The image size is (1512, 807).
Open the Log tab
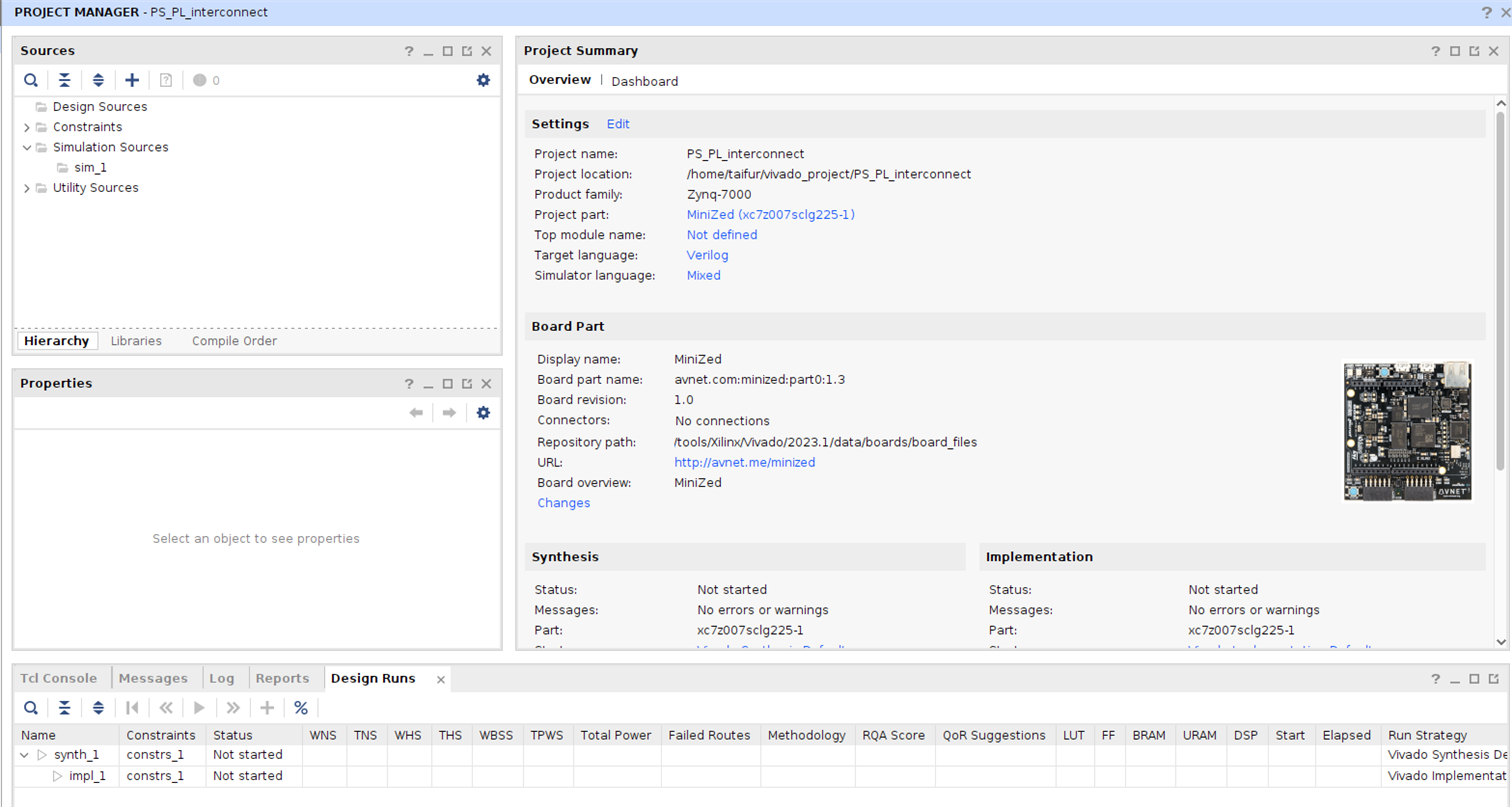coord(222,678)
